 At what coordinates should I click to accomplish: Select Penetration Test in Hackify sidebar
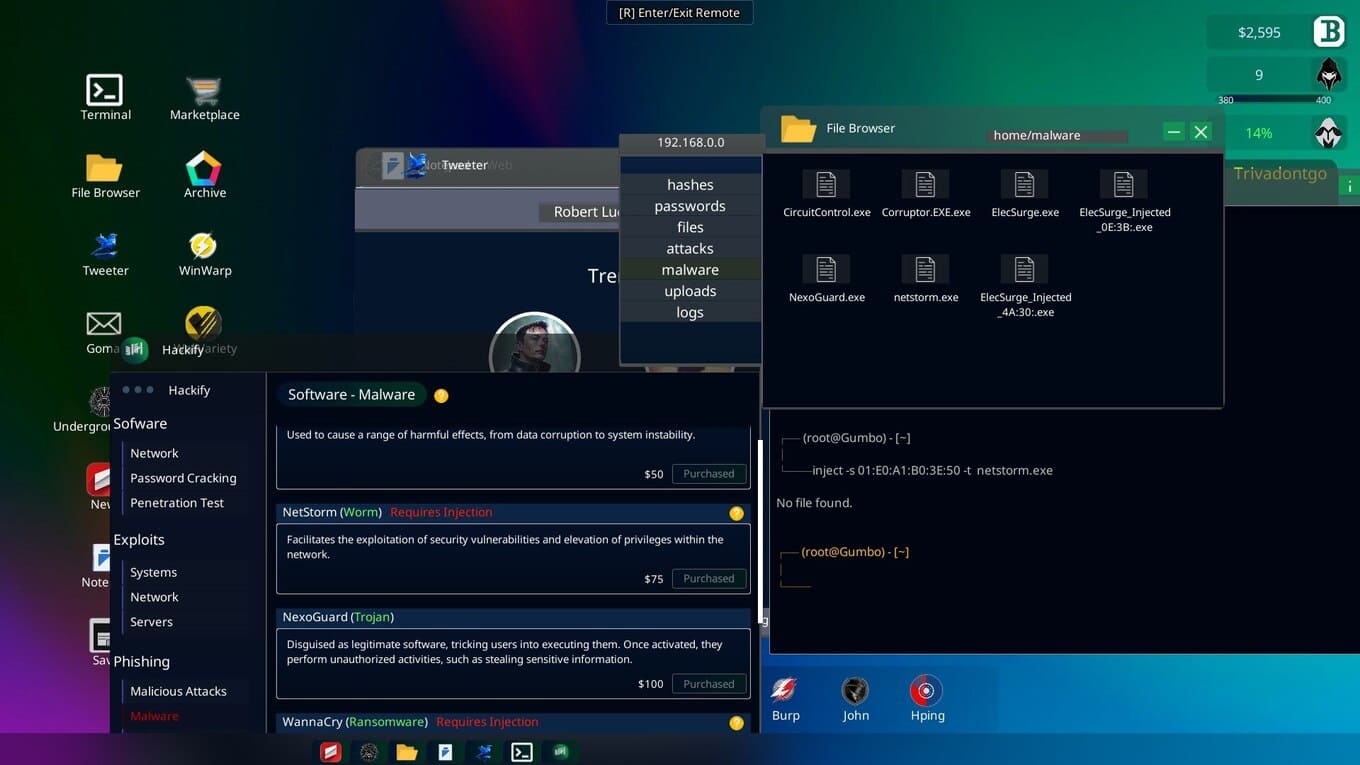(x=177, y=503)
